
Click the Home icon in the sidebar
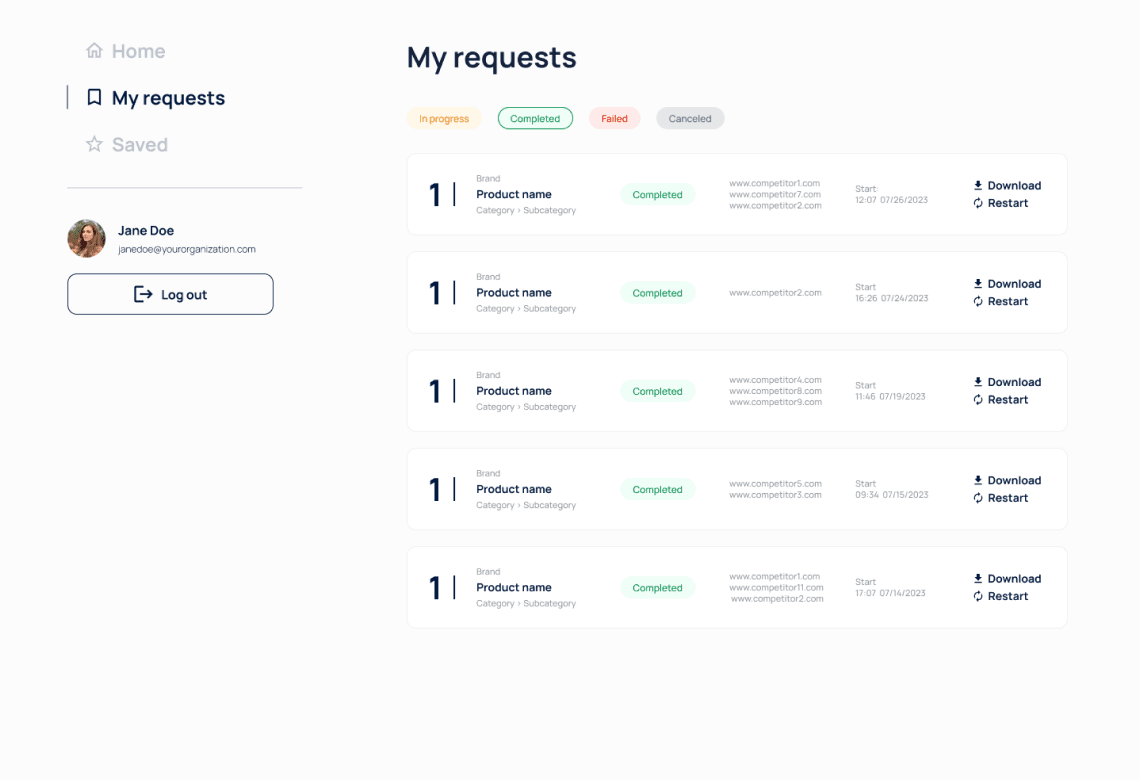[x=94, y=50]
